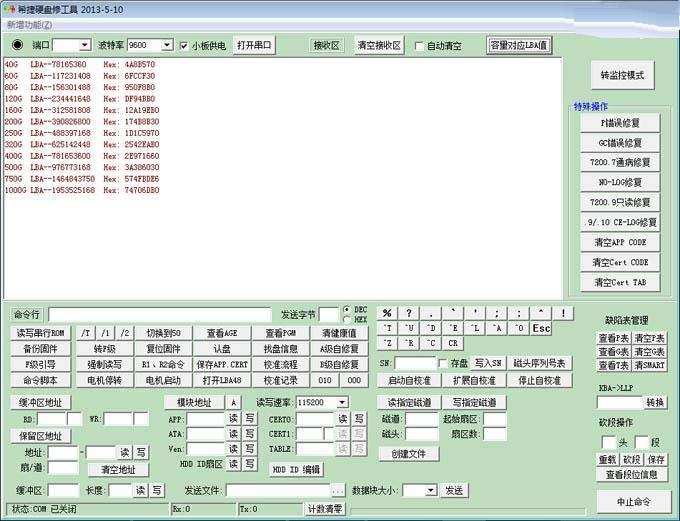
Task: Click the 打开串口 button
Action: click(254, 45)
